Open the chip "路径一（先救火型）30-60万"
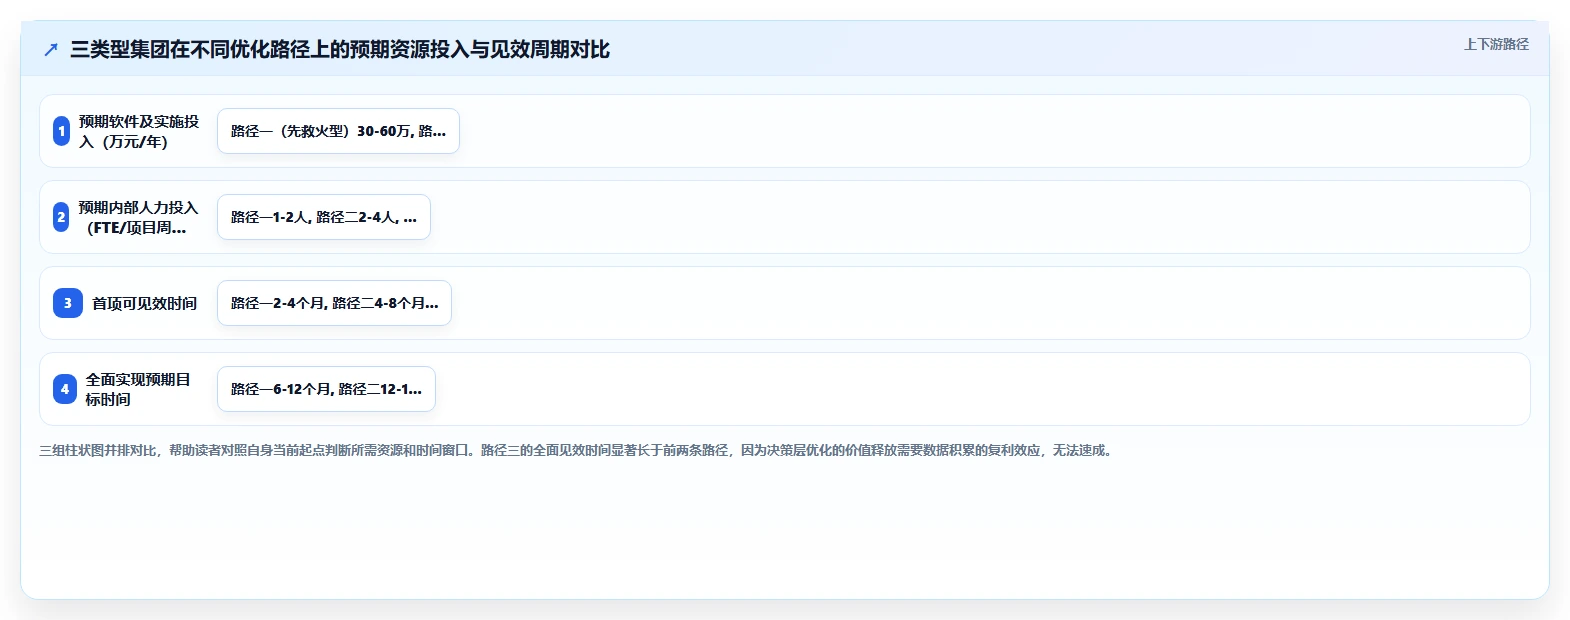 point(338,131)
